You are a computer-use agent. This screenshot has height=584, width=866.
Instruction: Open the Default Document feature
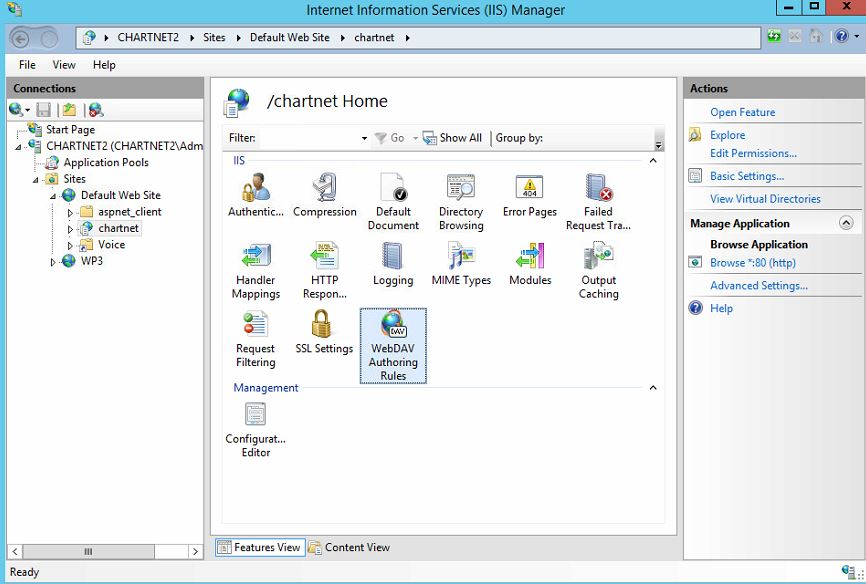[393, 202]
